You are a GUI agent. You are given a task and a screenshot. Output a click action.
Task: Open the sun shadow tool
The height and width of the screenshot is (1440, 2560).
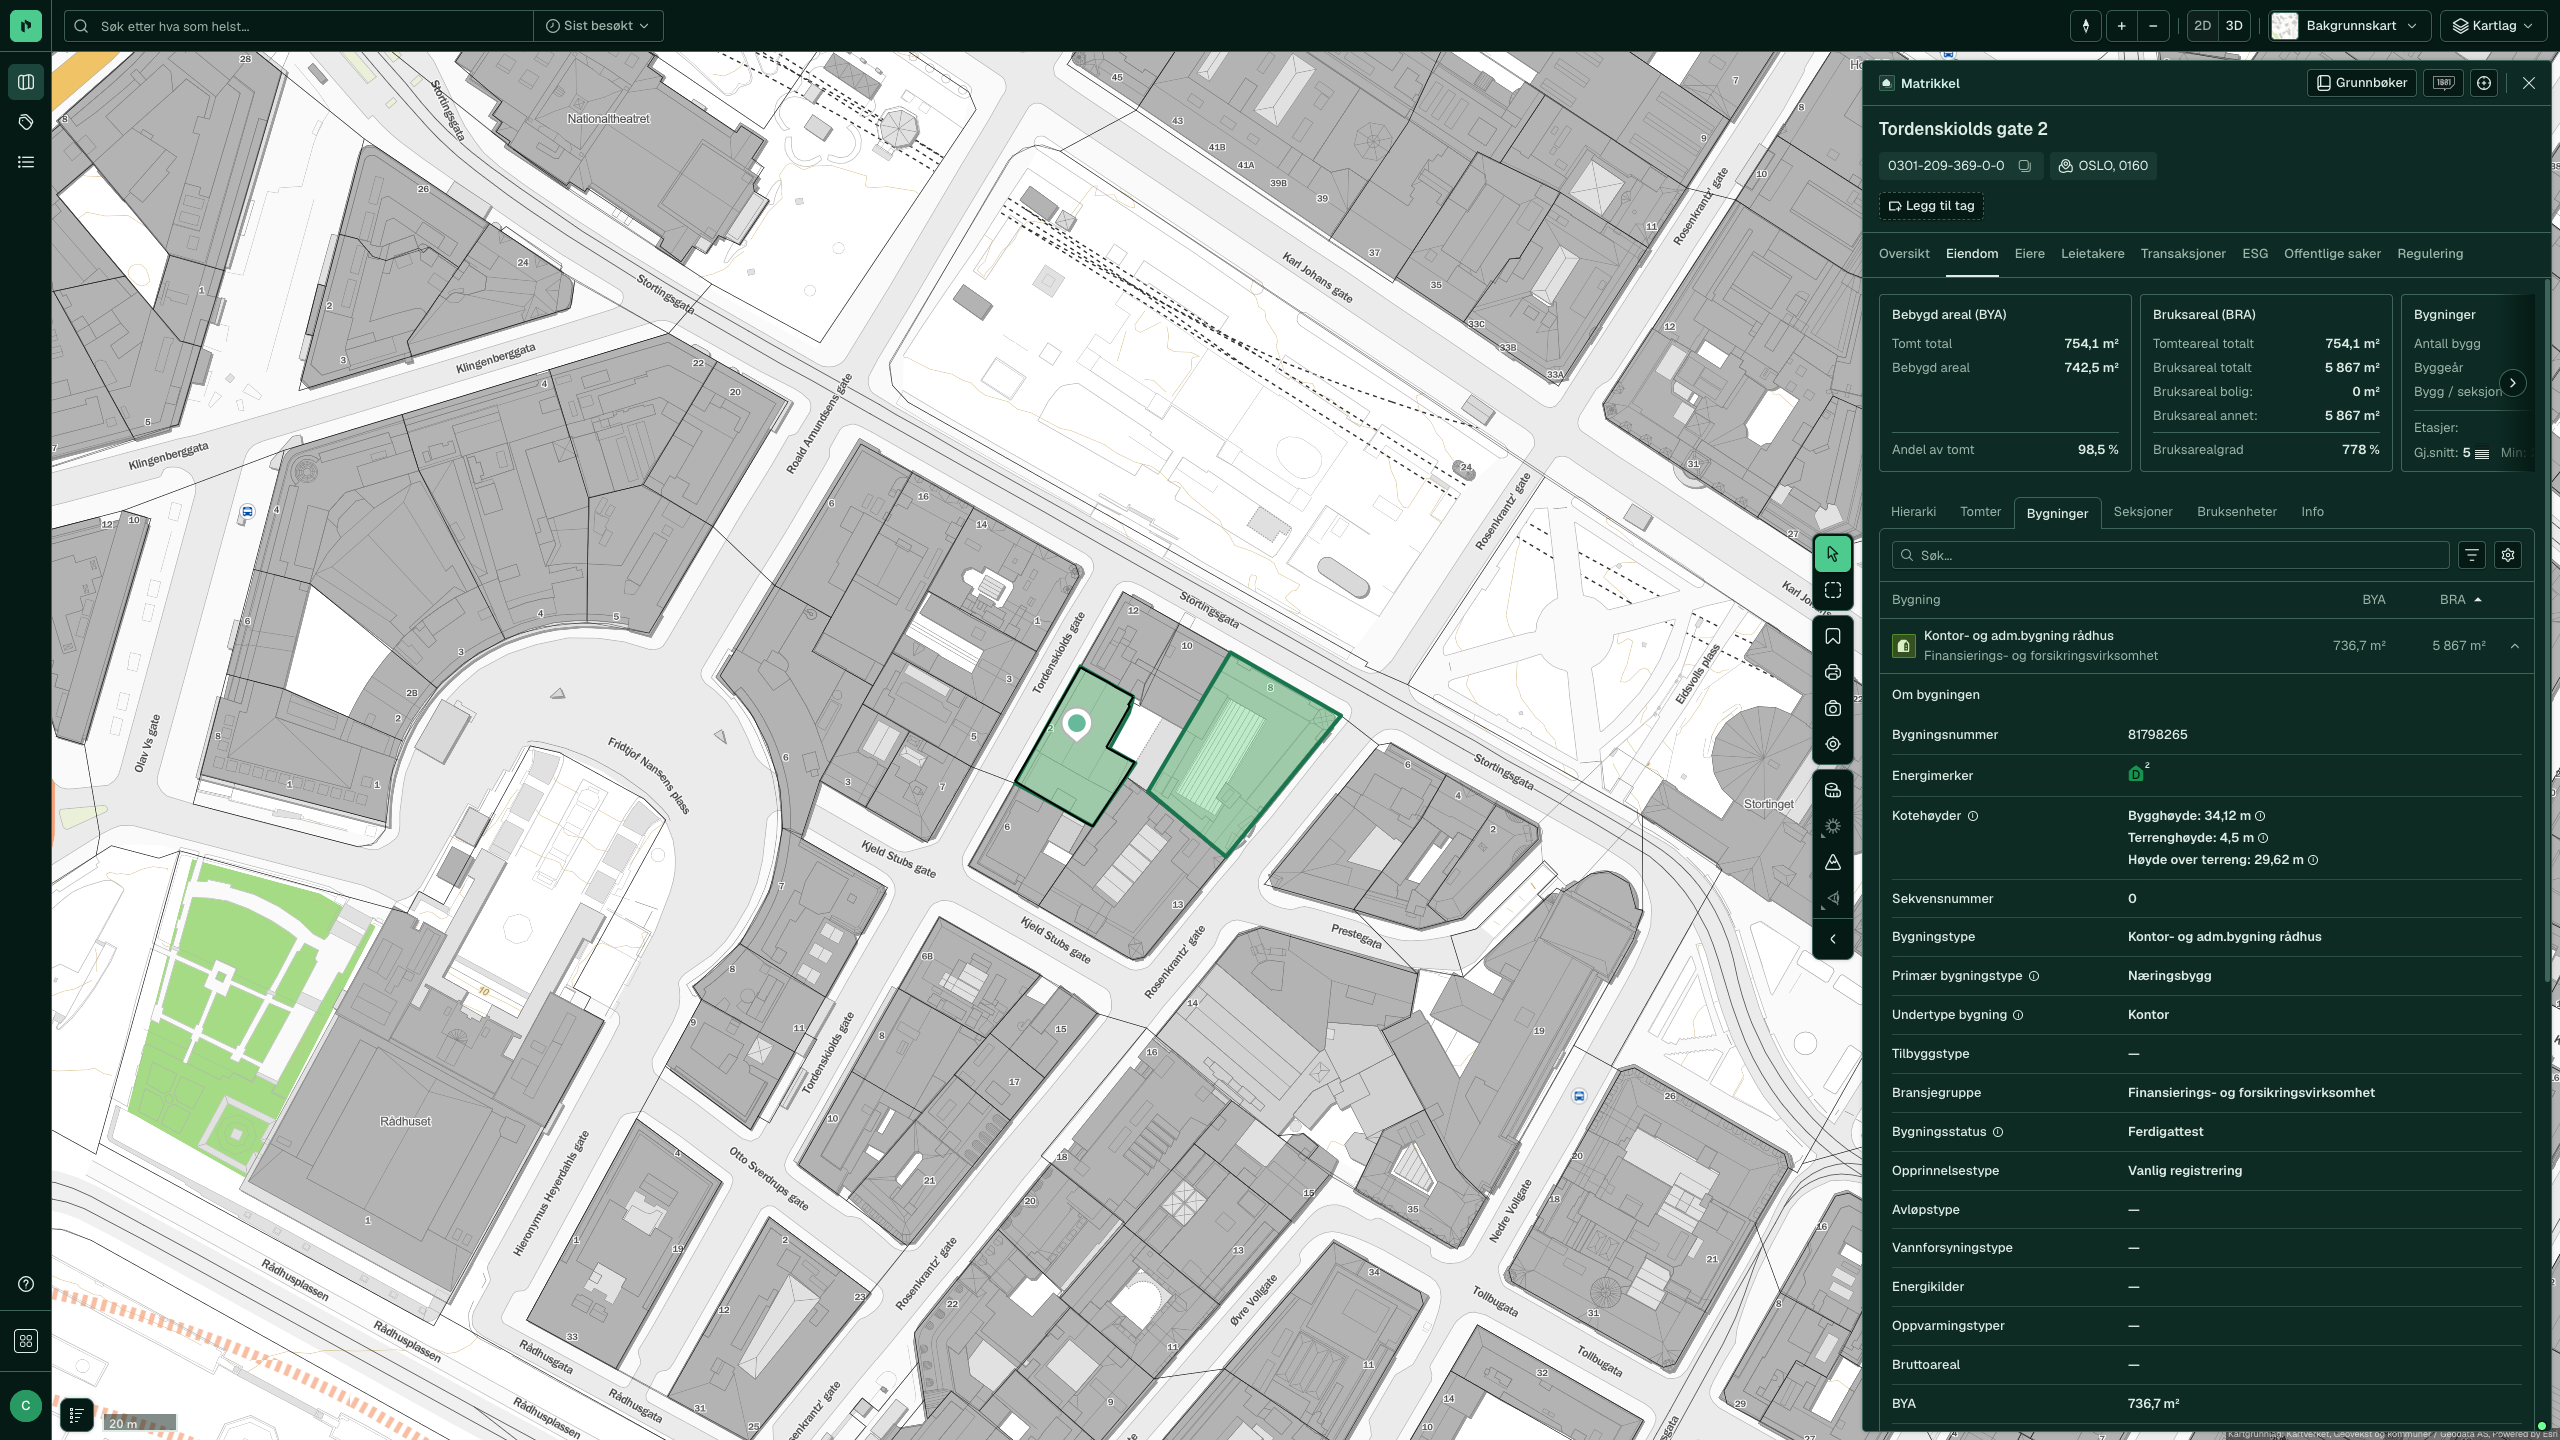1832,826
